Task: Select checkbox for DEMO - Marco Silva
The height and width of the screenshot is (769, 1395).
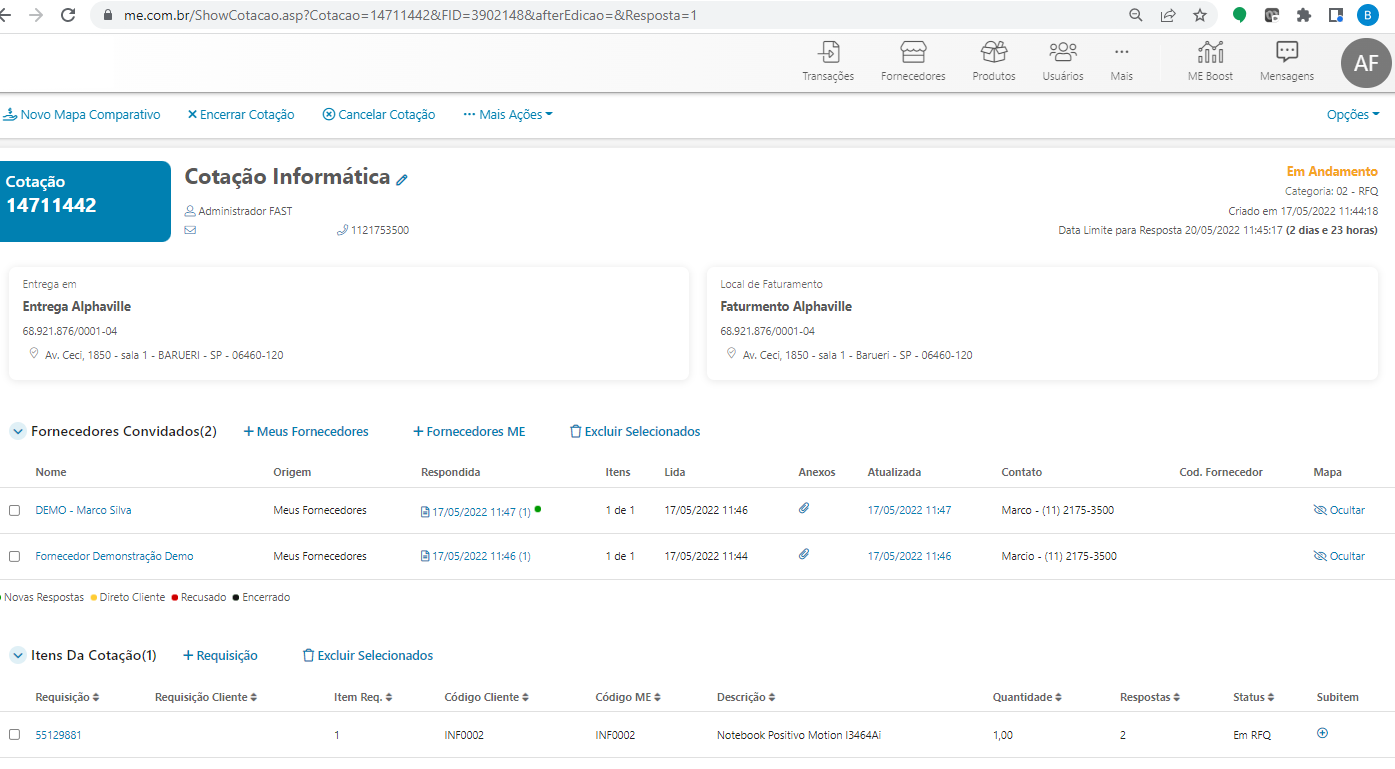Action: (14, 510)
